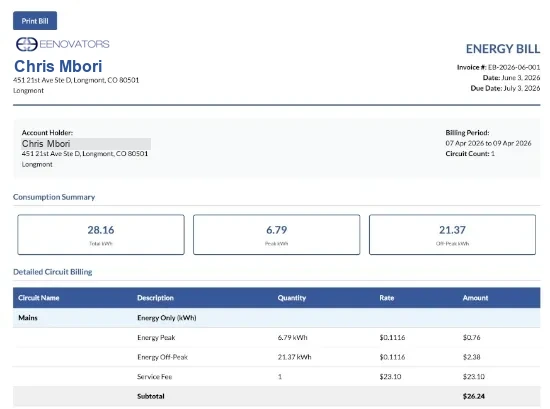Click the Energy Peak row label
Viewport: 550px width, 409px height.
(156, 337)
